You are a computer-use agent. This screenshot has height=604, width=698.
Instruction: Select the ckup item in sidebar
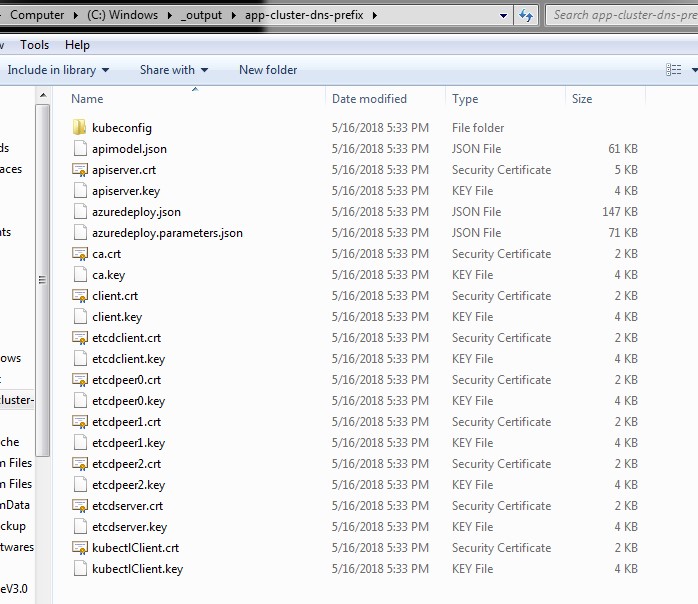point(13,526)
